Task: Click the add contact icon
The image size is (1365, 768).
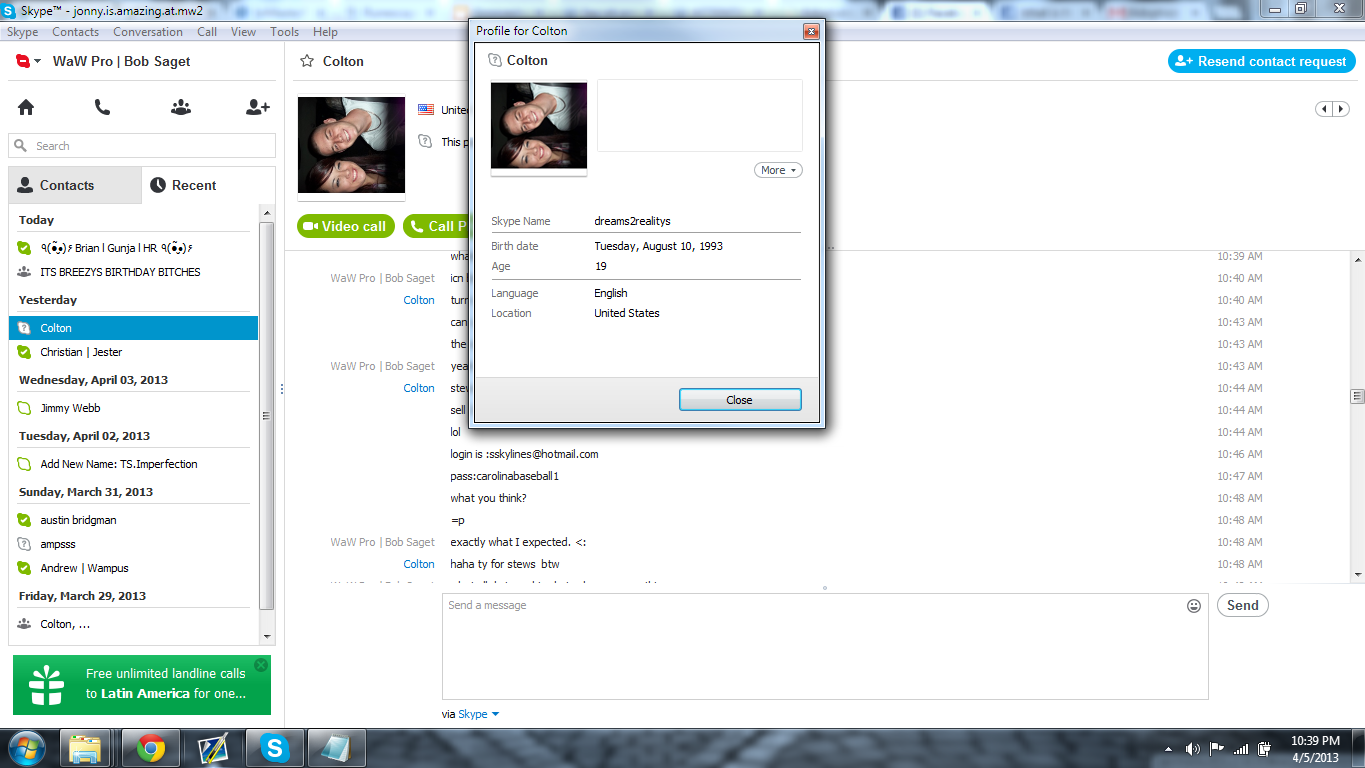Action: coord(257,107)
